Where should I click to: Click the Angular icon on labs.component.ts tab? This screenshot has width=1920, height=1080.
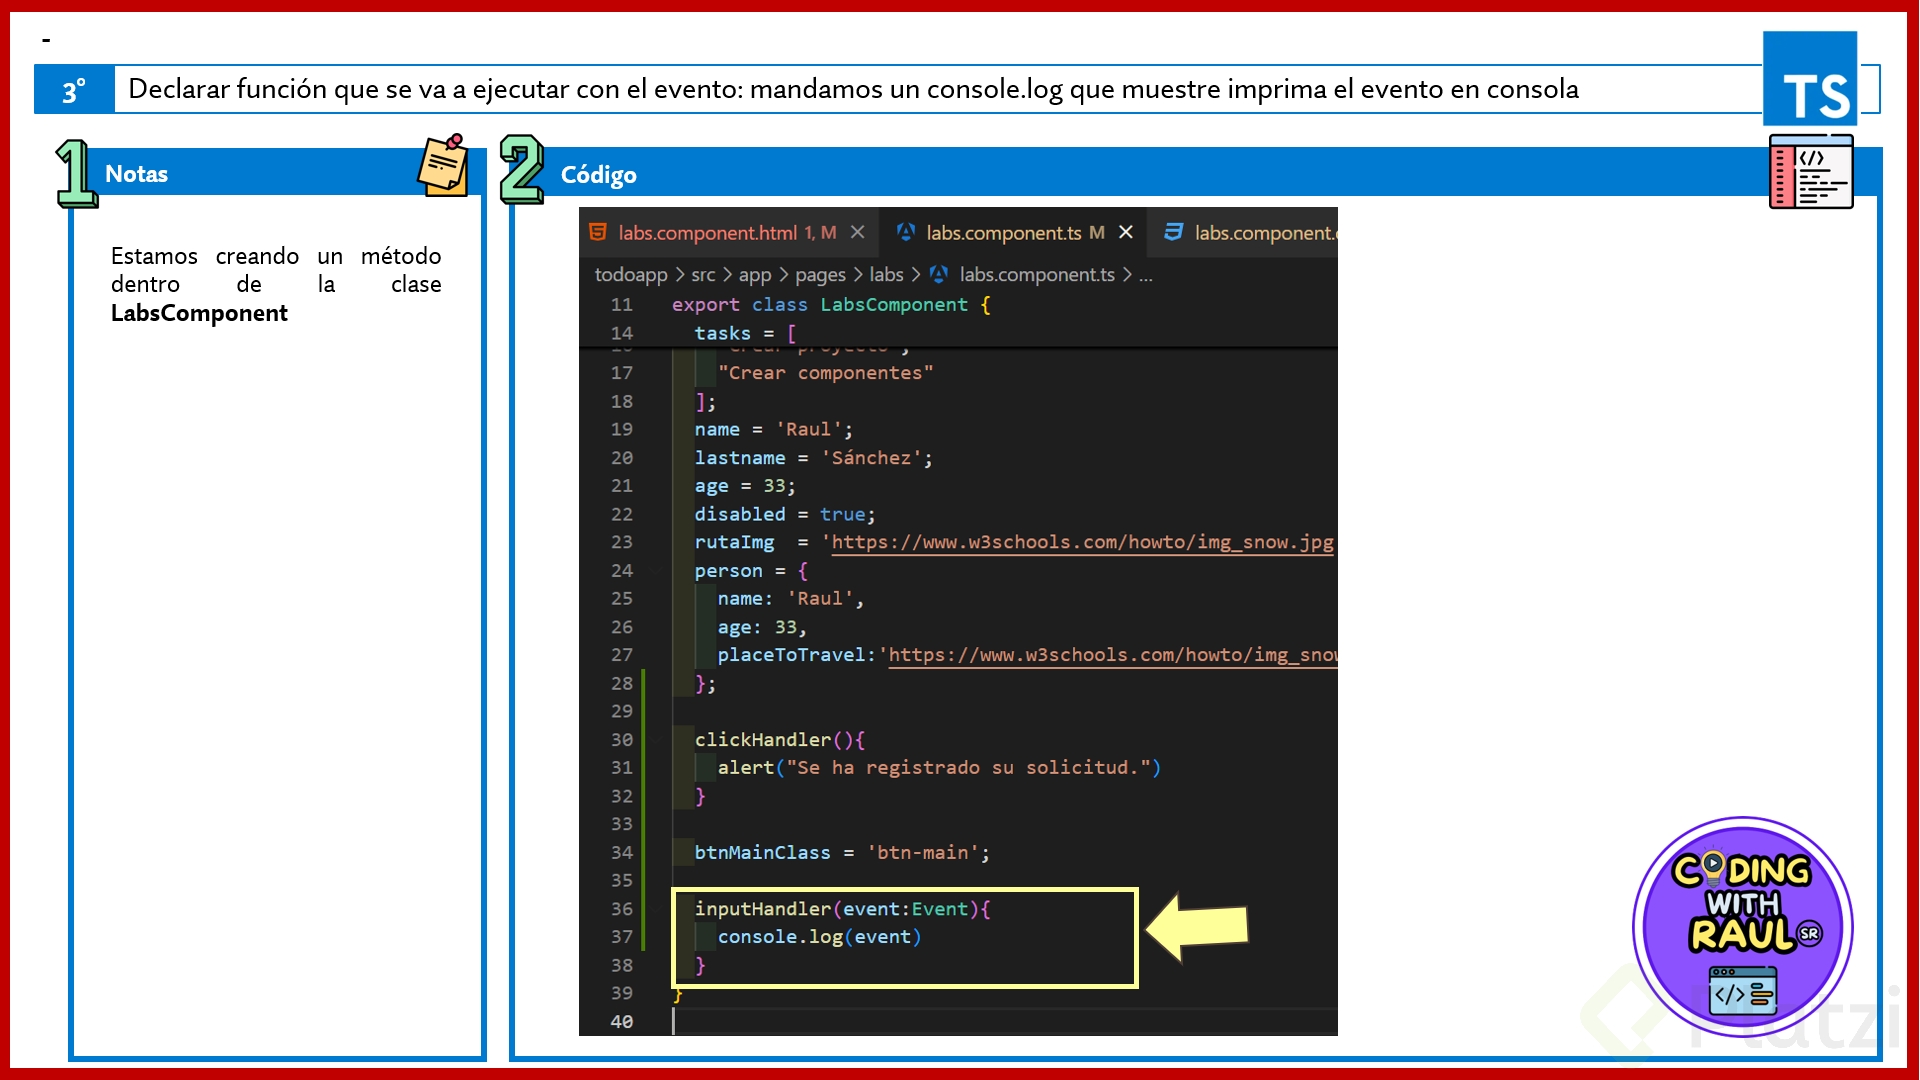pyautogui.click(x=906, y=232)
